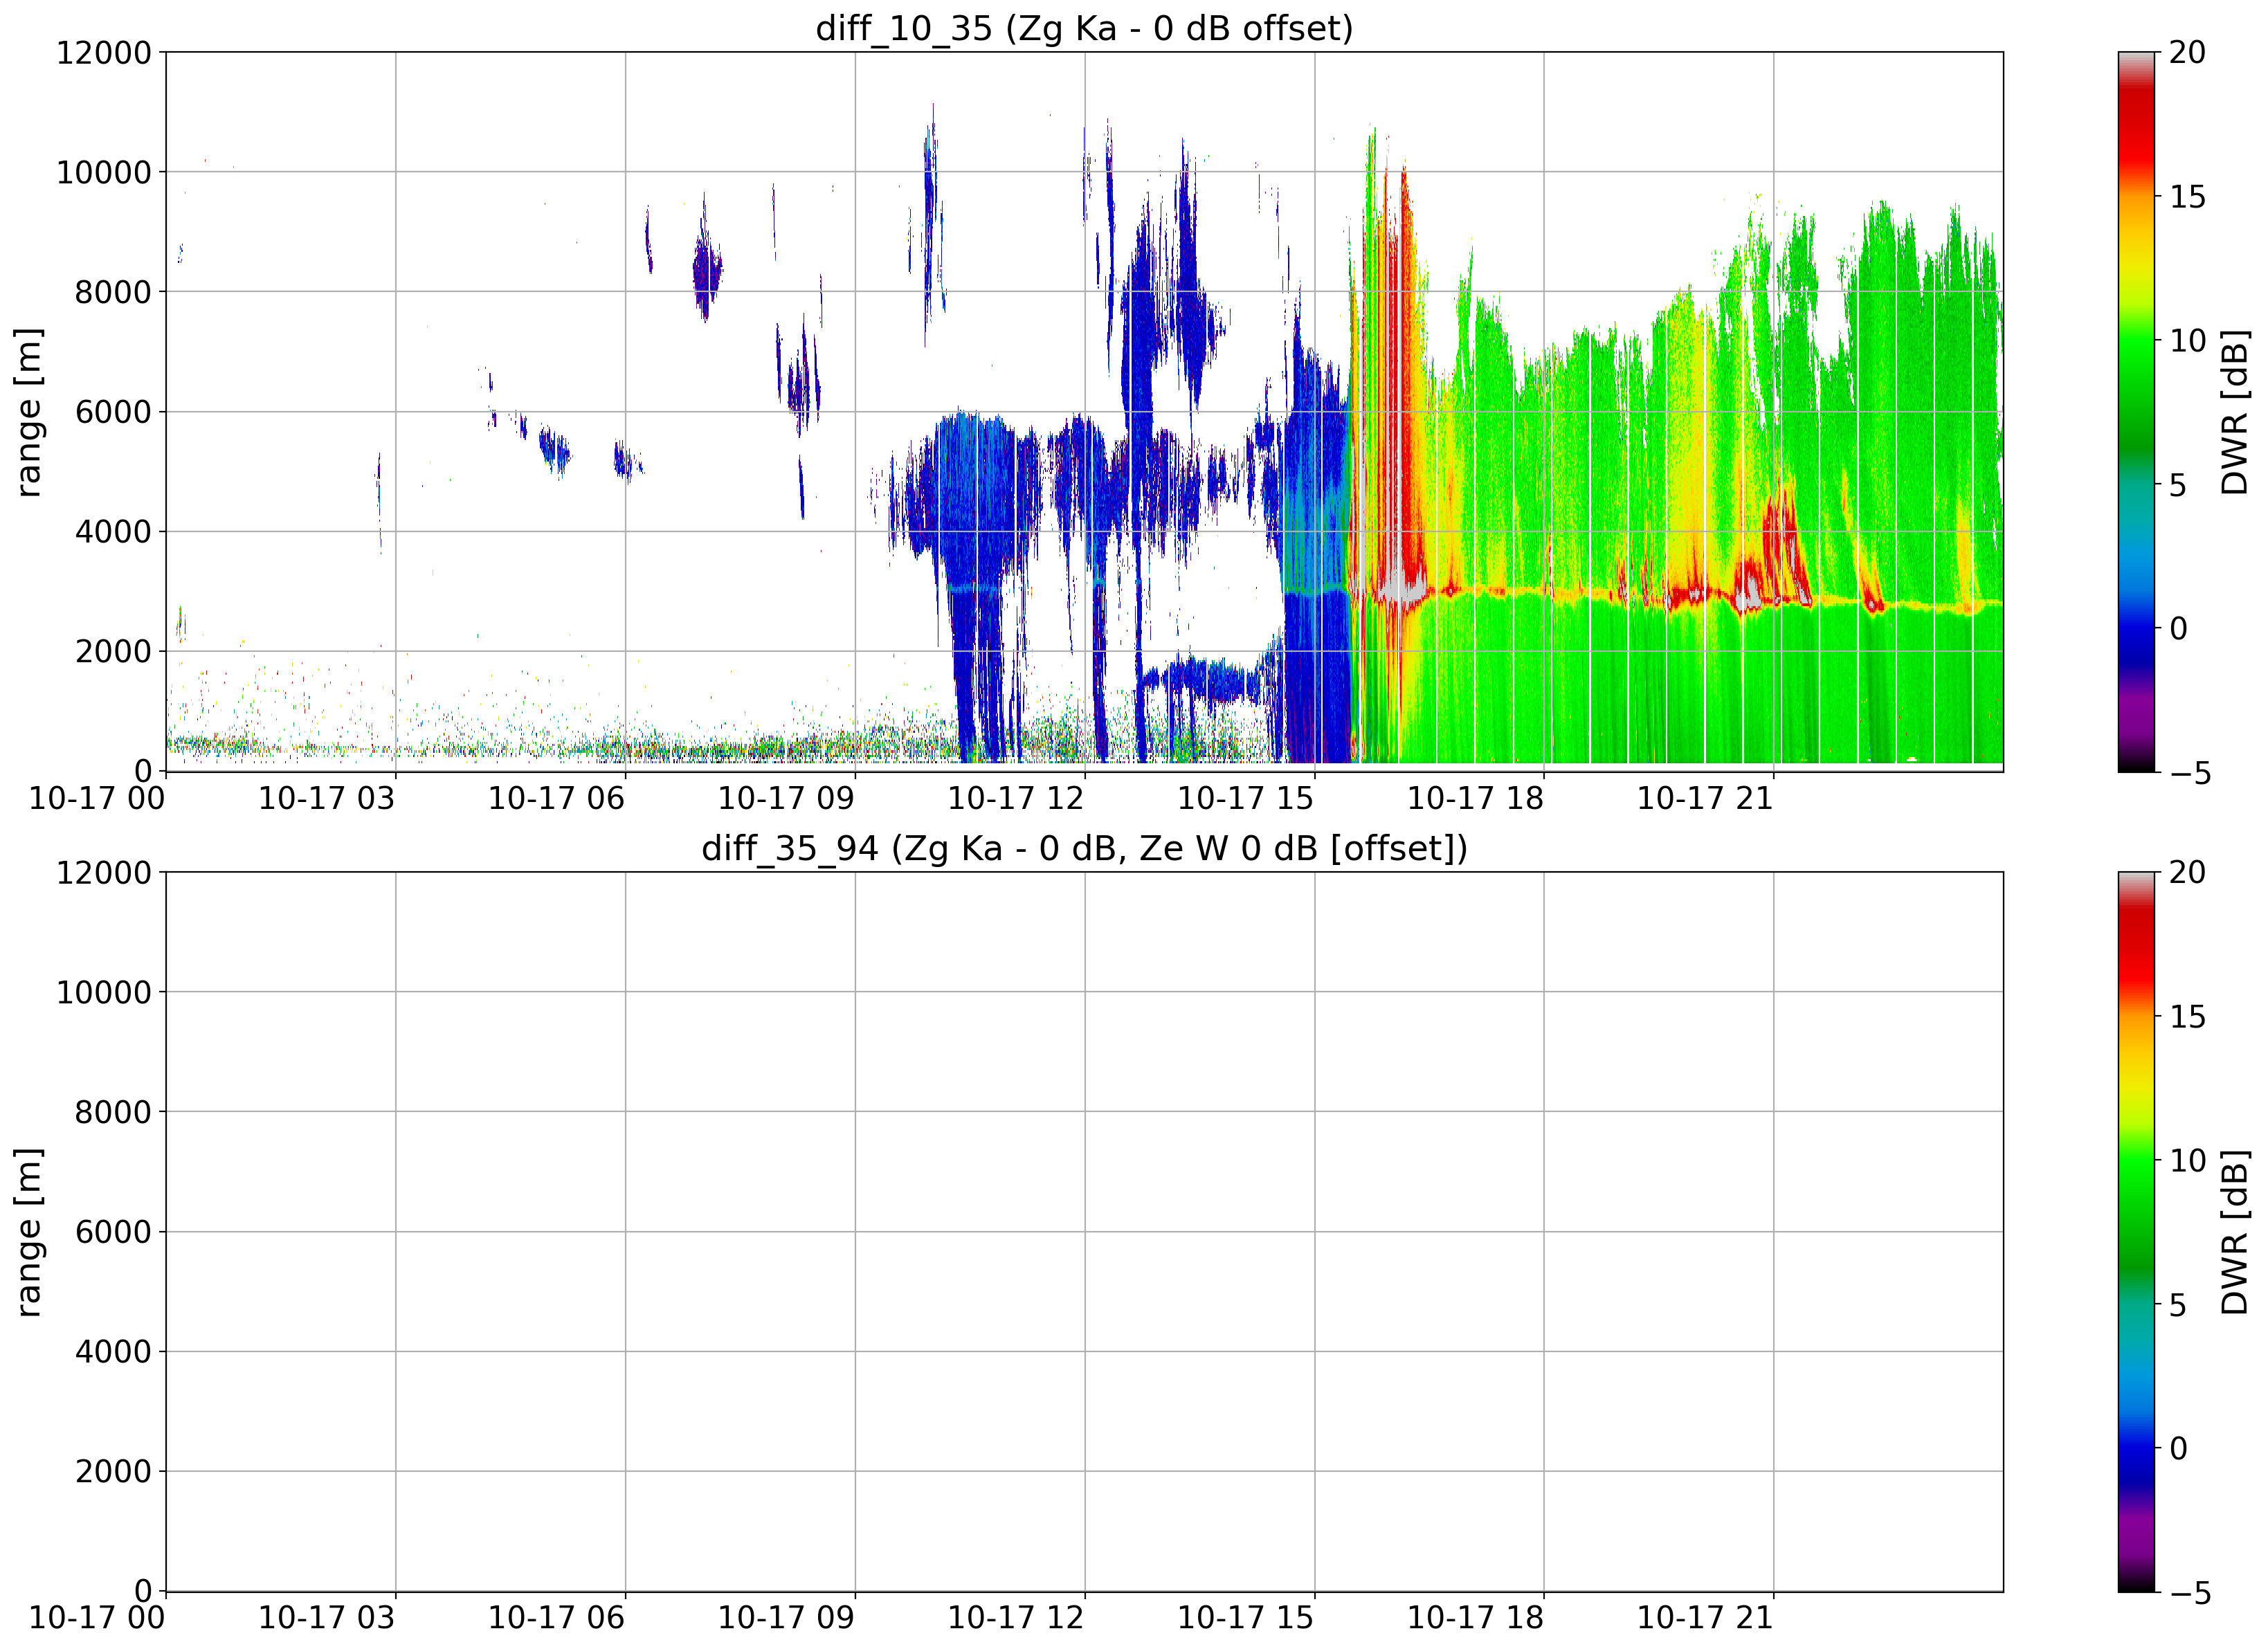Click the top plot's '10-17 06' time tick label
The height and width of the screenshot is (1649, 2268).
pos(556,798)
